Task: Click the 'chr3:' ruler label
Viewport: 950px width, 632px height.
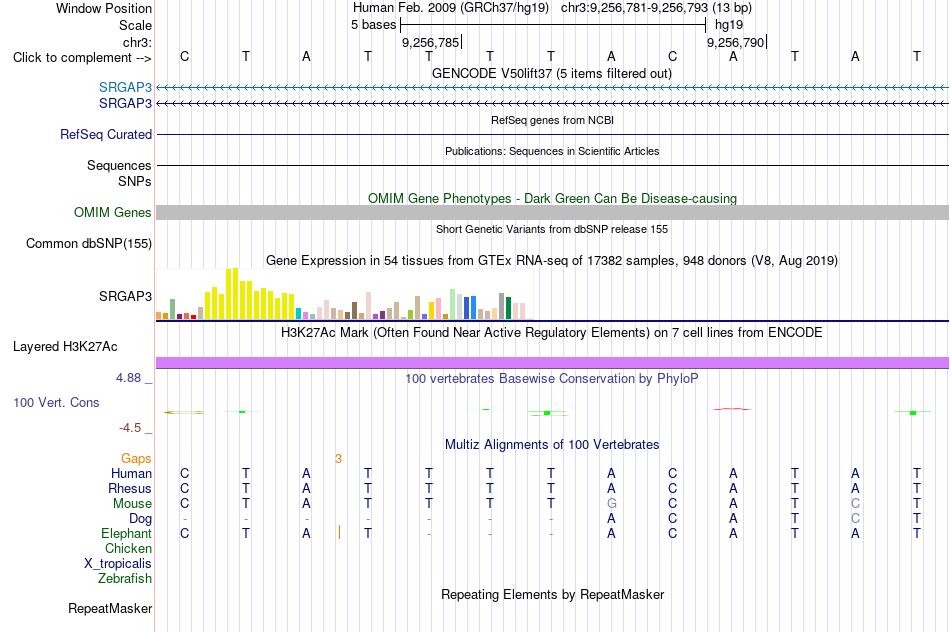Action: coord(138,42)
